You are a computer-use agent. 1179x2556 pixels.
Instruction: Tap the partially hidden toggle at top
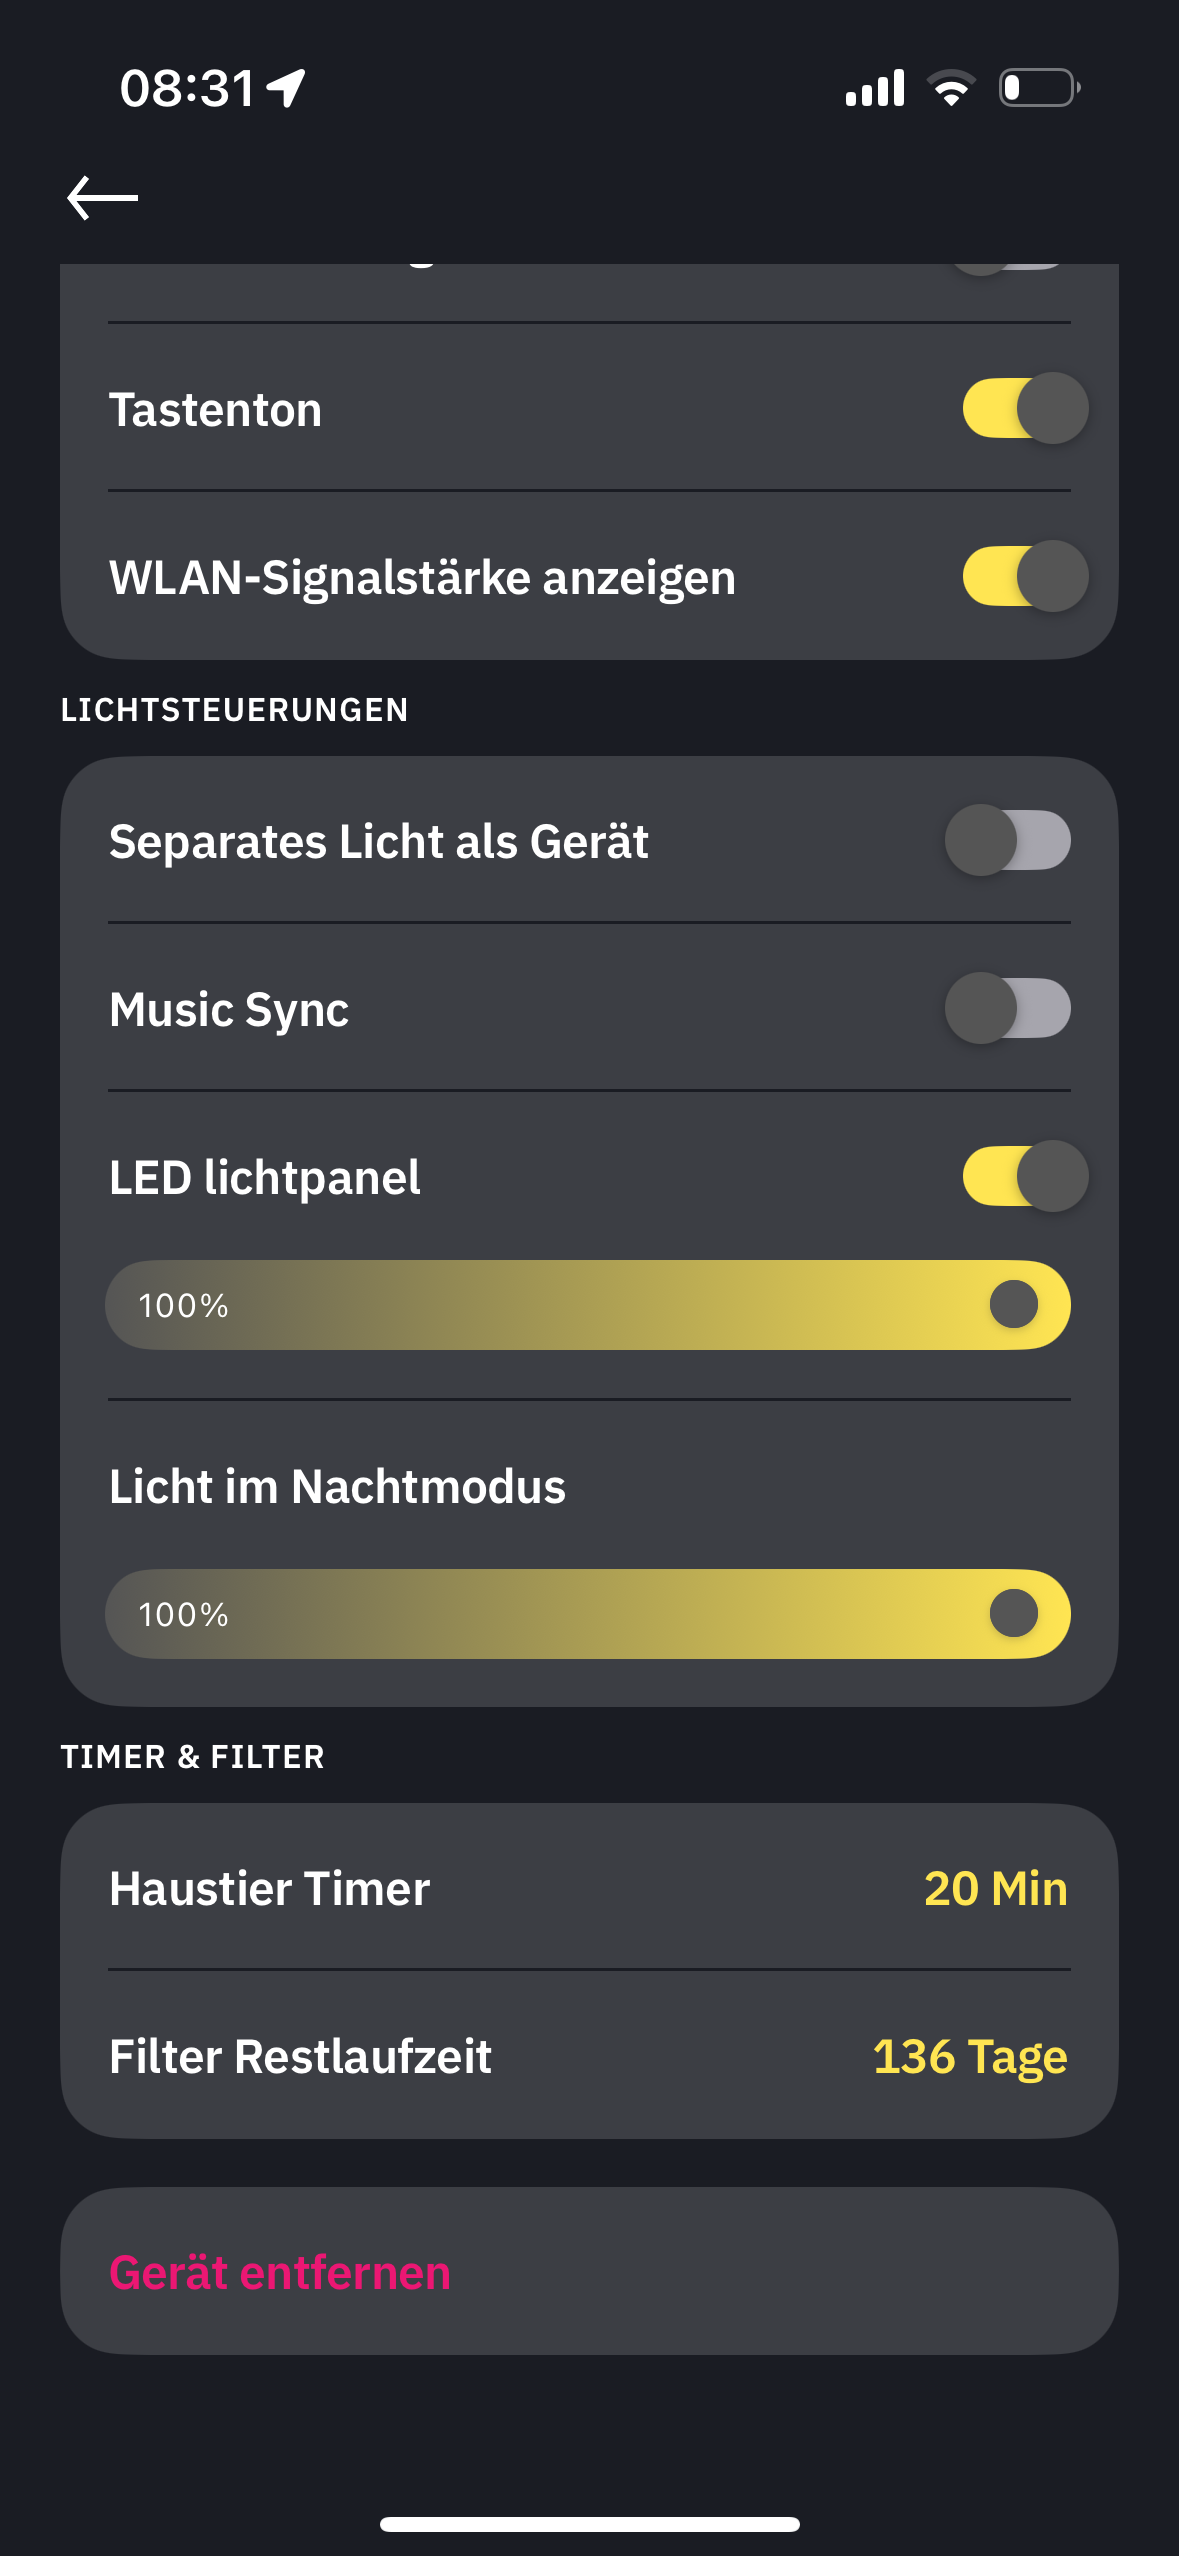tap(1008, 267)
